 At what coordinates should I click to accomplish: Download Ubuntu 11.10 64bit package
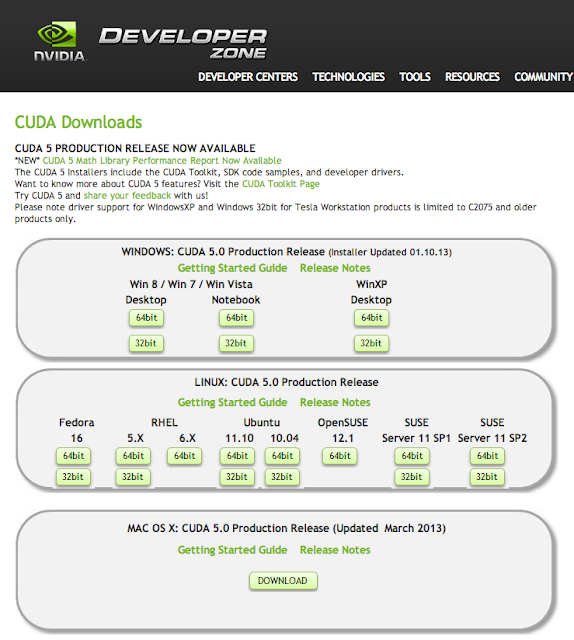[x=237, y=456]
